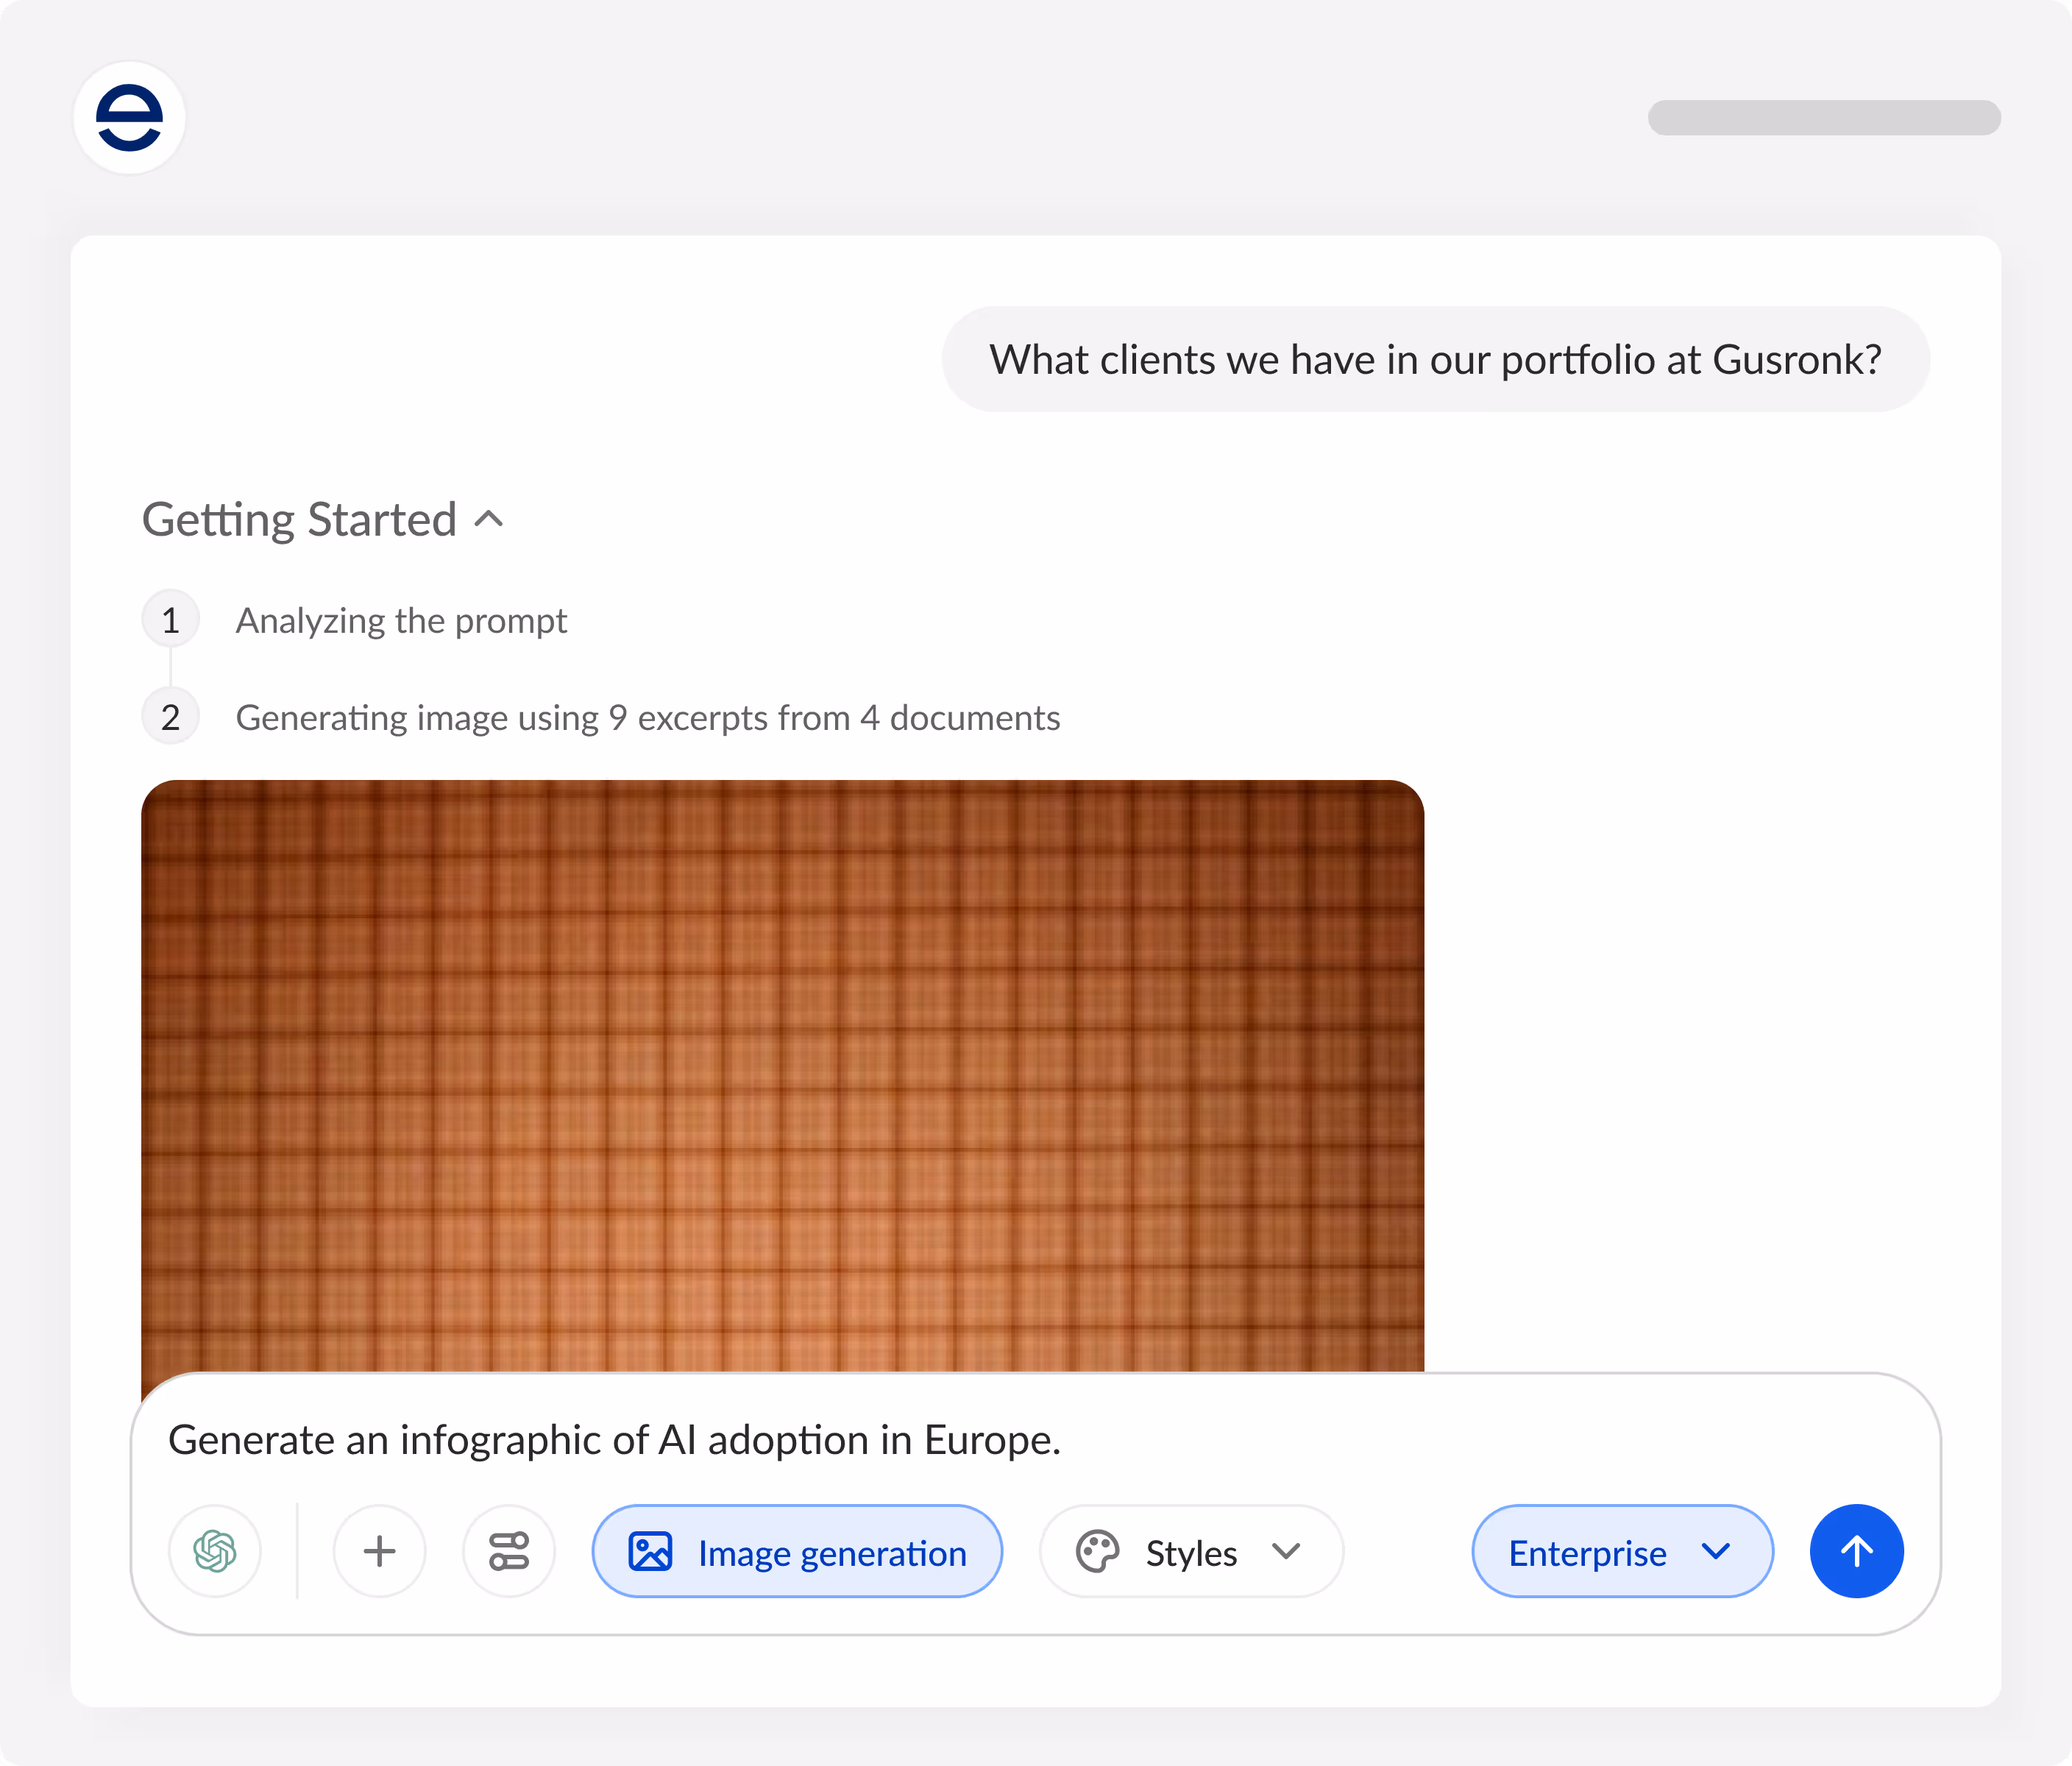Click the step 1 number circle
This screenshot has height=1766, width=2072.
[x=171, y=620]
